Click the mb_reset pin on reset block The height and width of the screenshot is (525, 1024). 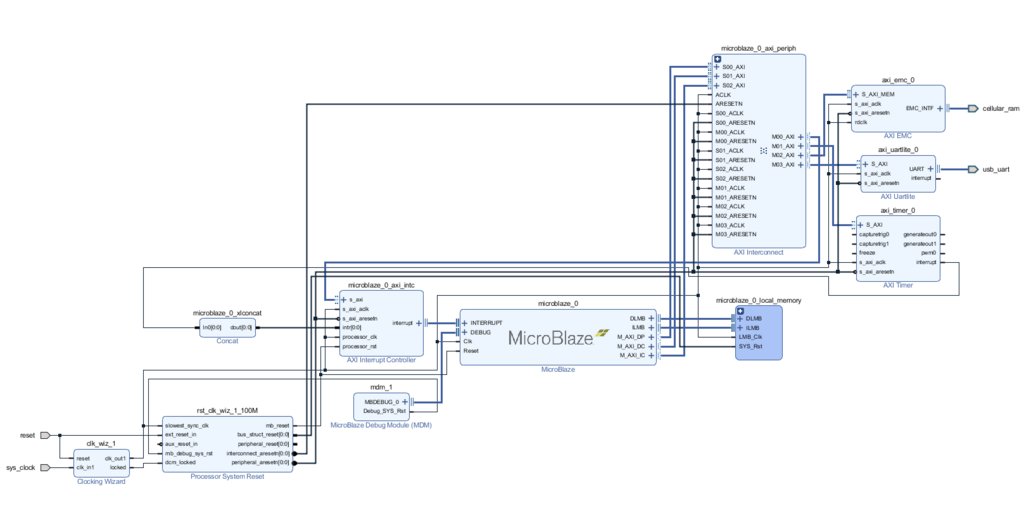(278, 426)
